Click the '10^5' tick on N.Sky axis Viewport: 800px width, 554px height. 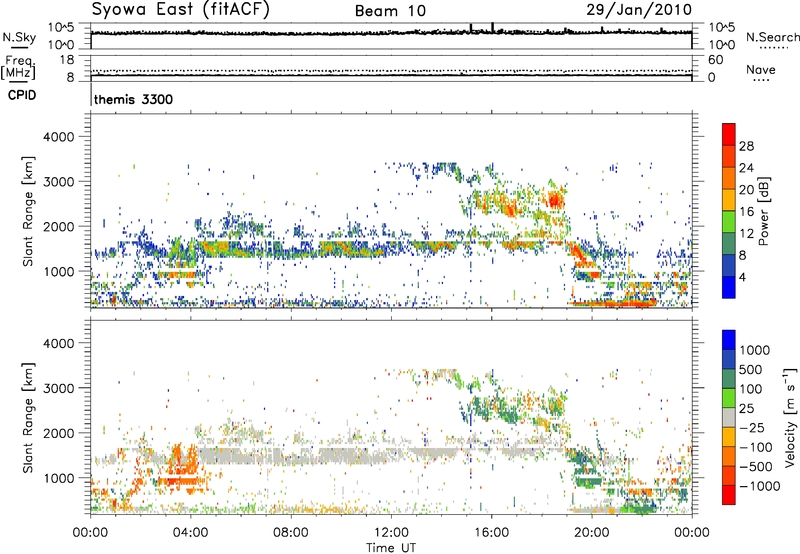(x=61, y=28)
